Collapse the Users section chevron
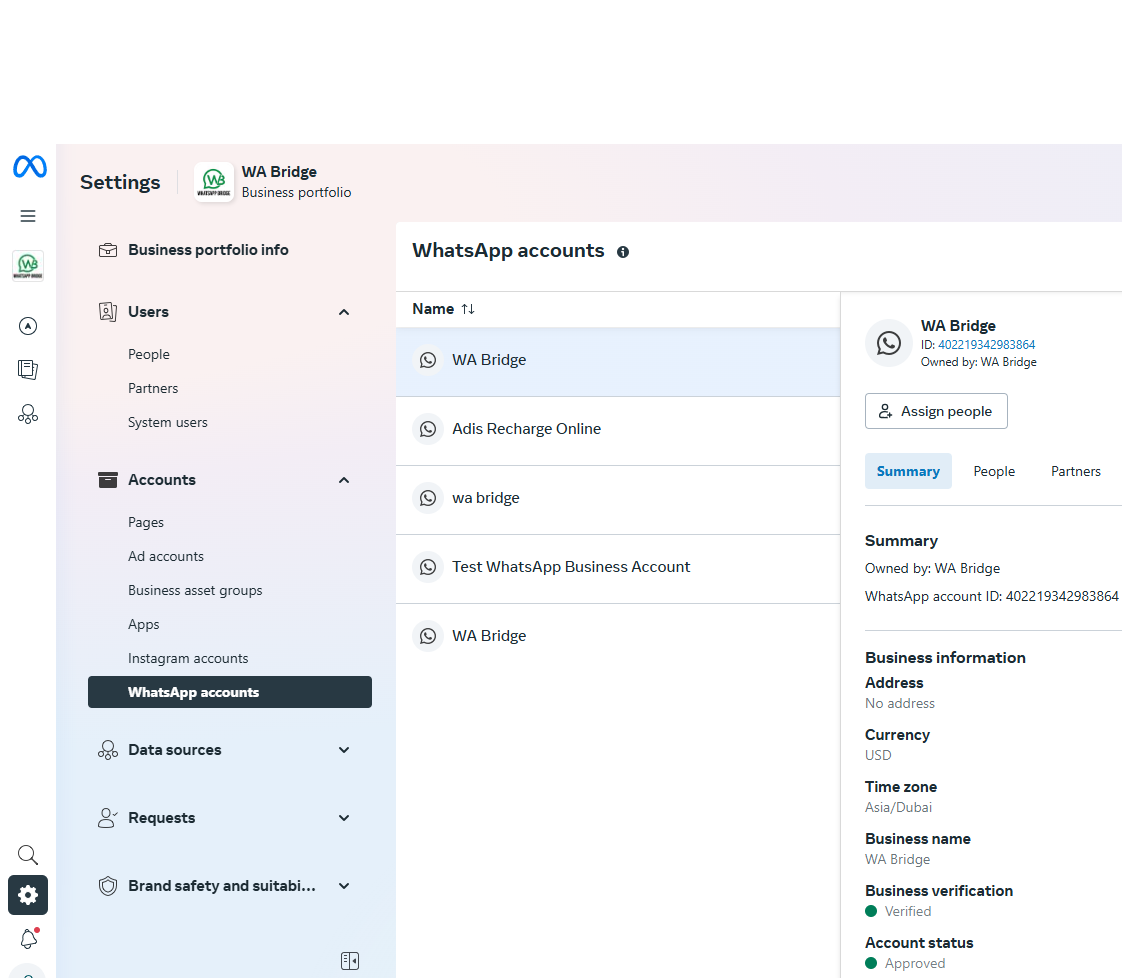Viewport: 1122px width, 978px height. (344, 312)
